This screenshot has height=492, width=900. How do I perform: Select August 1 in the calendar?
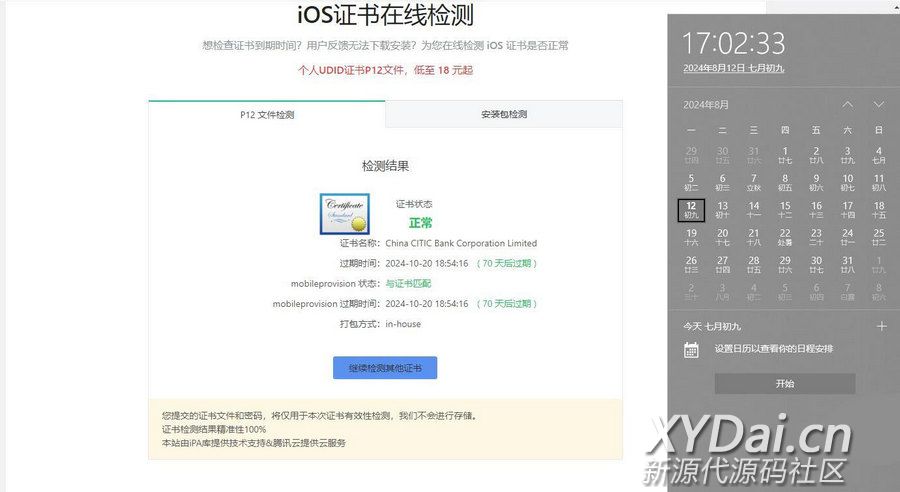coord(785,155)
